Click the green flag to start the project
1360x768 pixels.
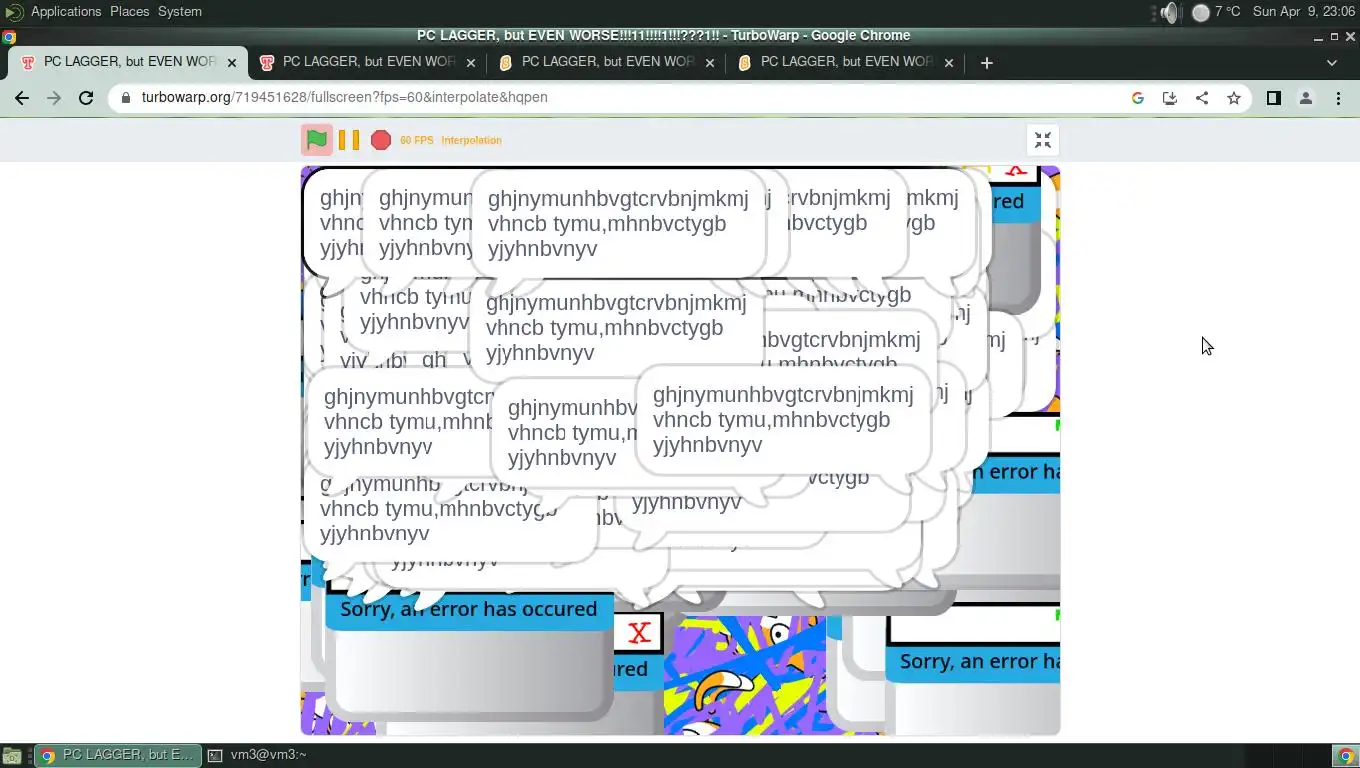[317, 140]
